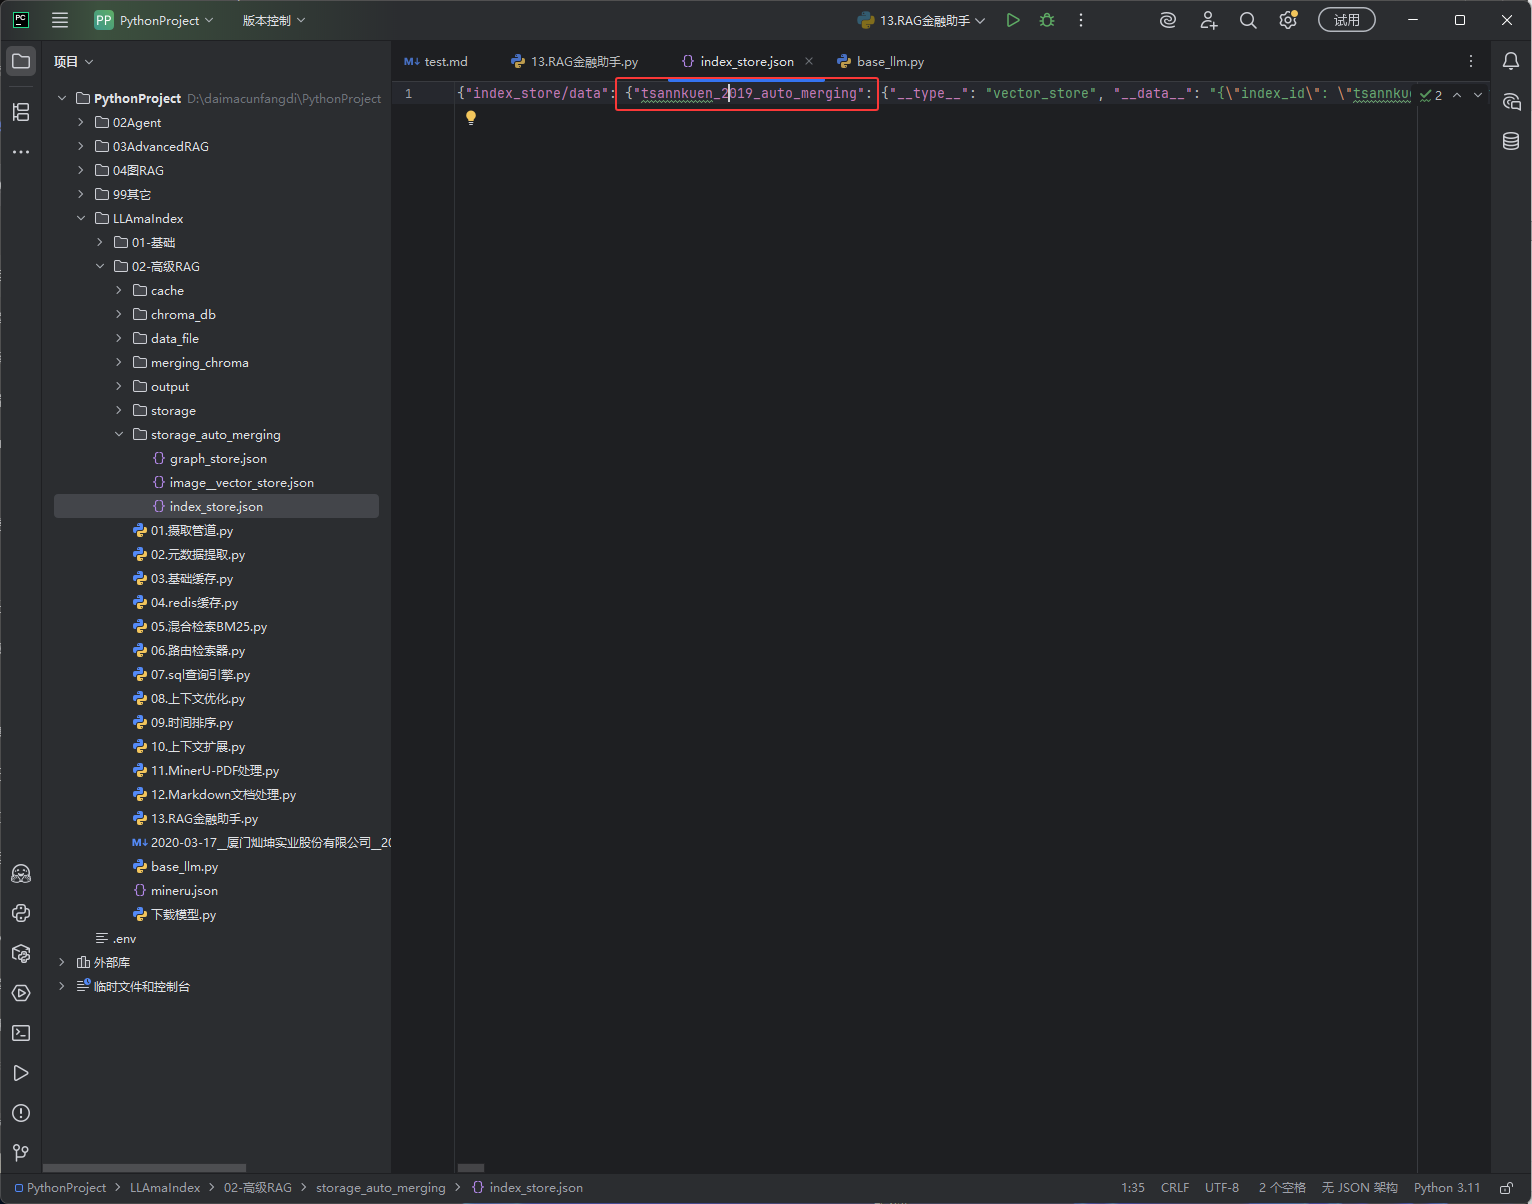Close the index_store.json tab
Screen dimensions: 1532x1204
tap(809, 62)
